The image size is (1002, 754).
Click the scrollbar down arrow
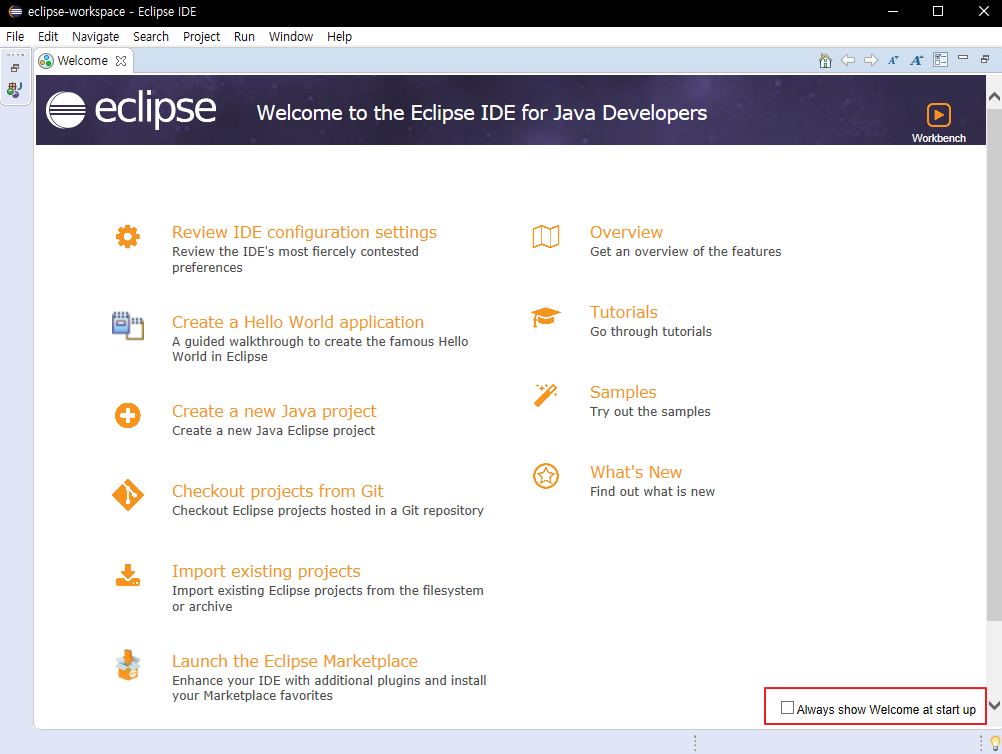click(994, 705)
